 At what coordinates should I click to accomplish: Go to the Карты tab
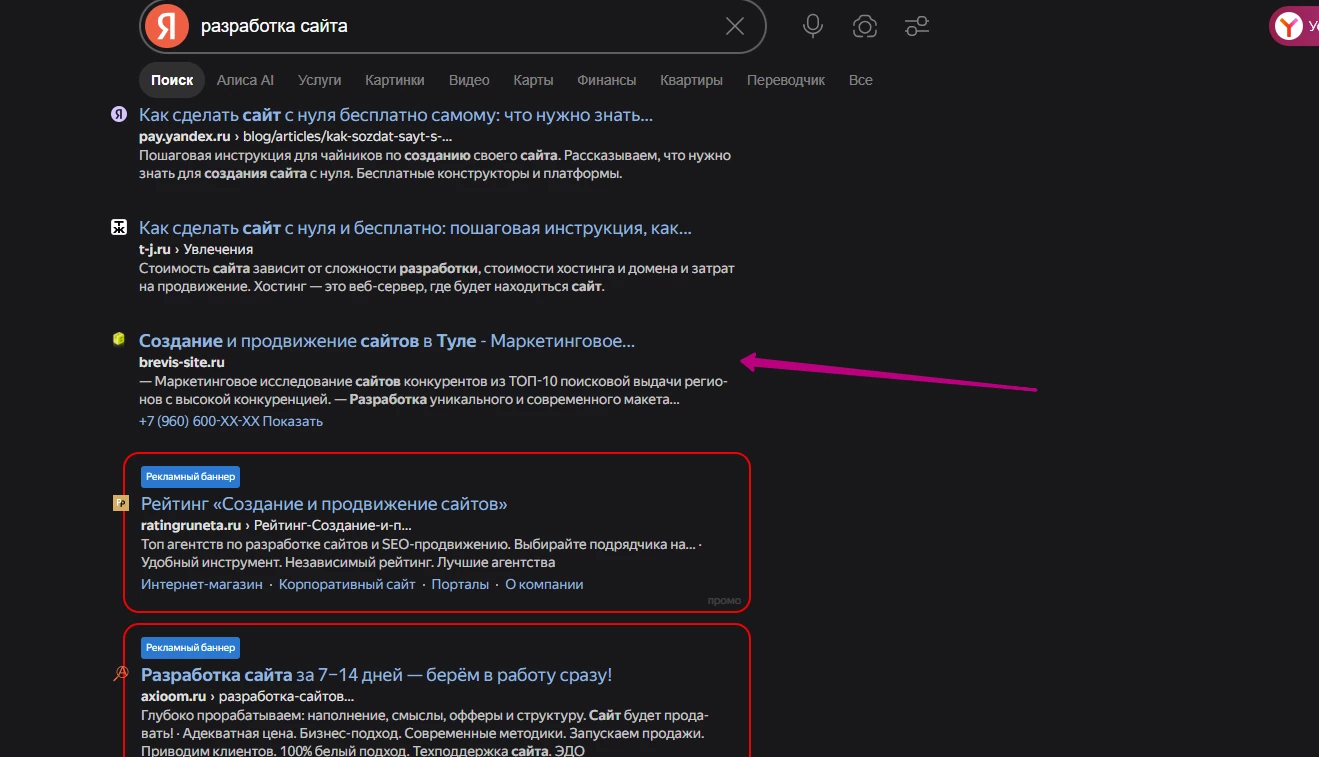(533, 80)
